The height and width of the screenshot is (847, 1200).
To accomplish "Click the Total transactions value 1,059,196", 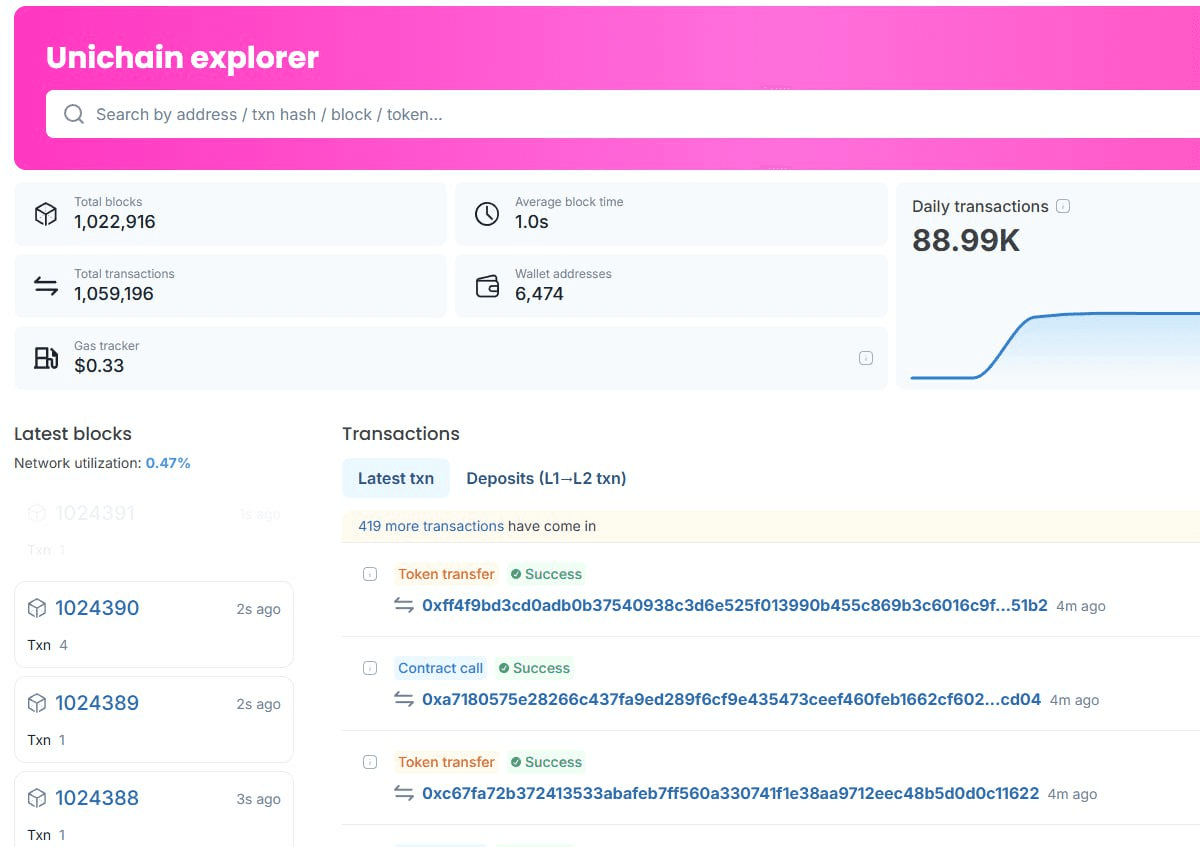I will pos(114,294).
